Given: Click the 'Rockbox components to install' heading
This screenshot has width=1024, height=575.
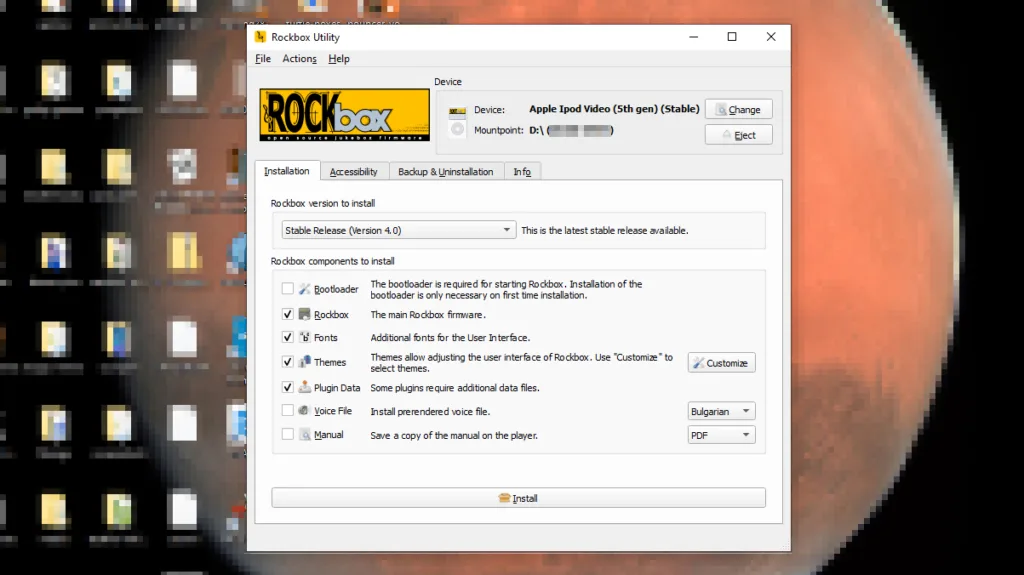Looking at the screenshot, I should (x=332, y=261).
